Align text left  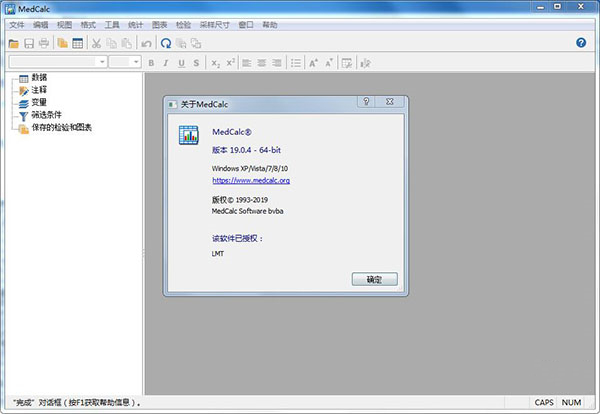point(247,63)
